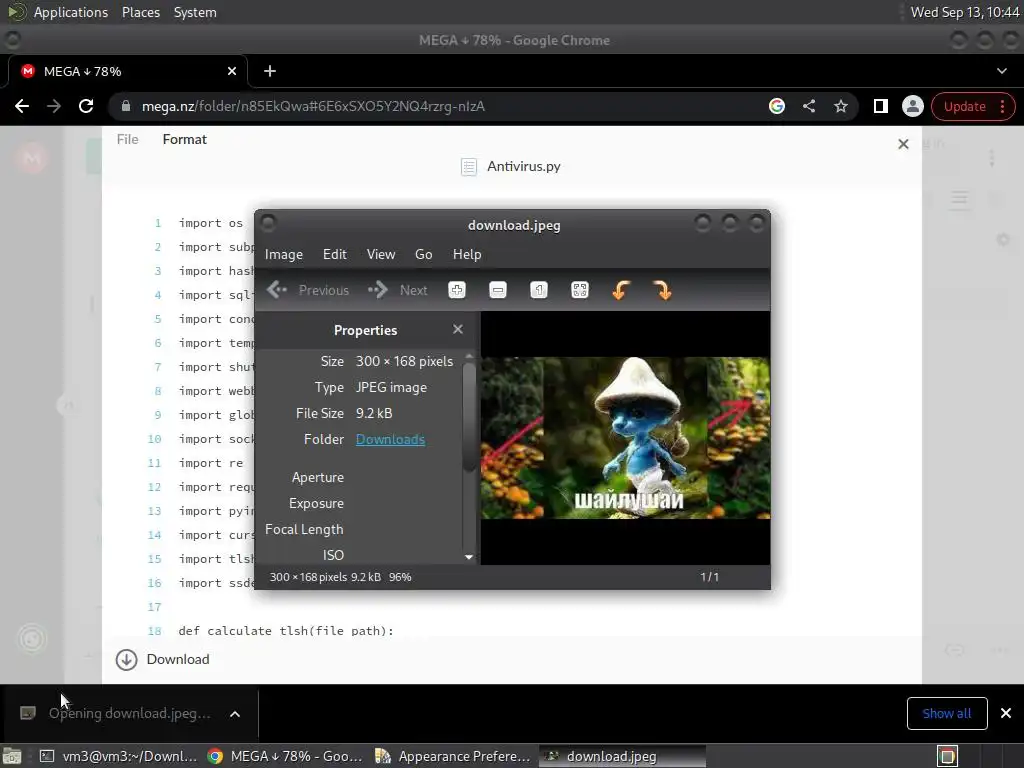The width and height of the screenshot is (1024, 768).
Task: Switch to download.jpeg taskbar entry
Action: coord(622,756)
